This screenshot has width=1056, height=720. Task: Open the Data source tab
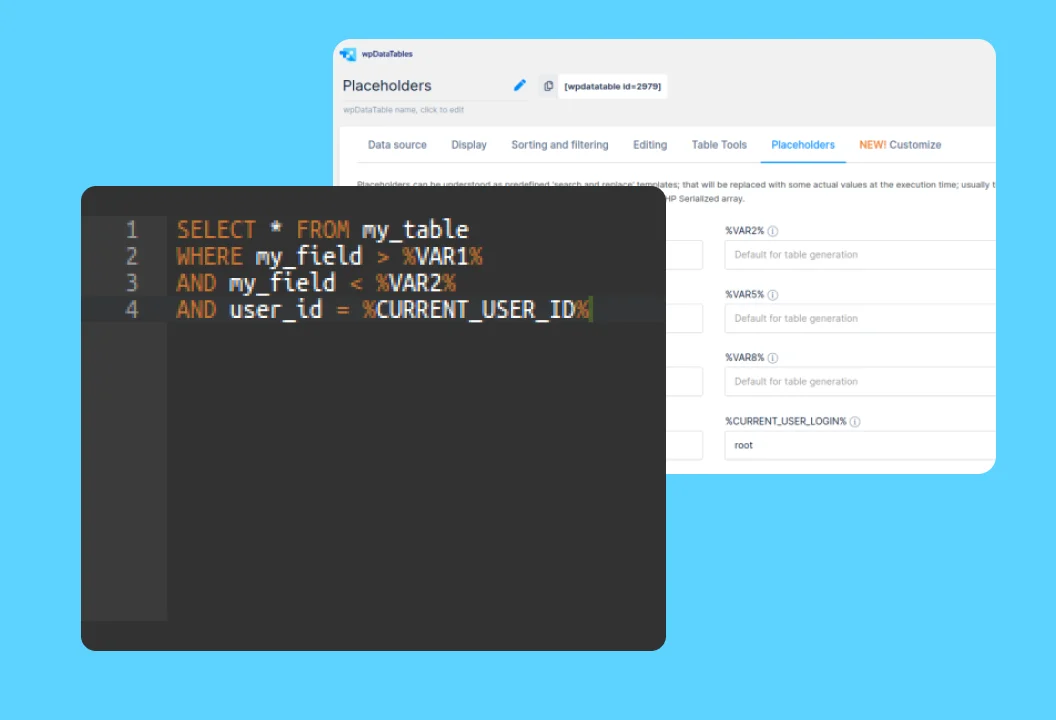397,145
